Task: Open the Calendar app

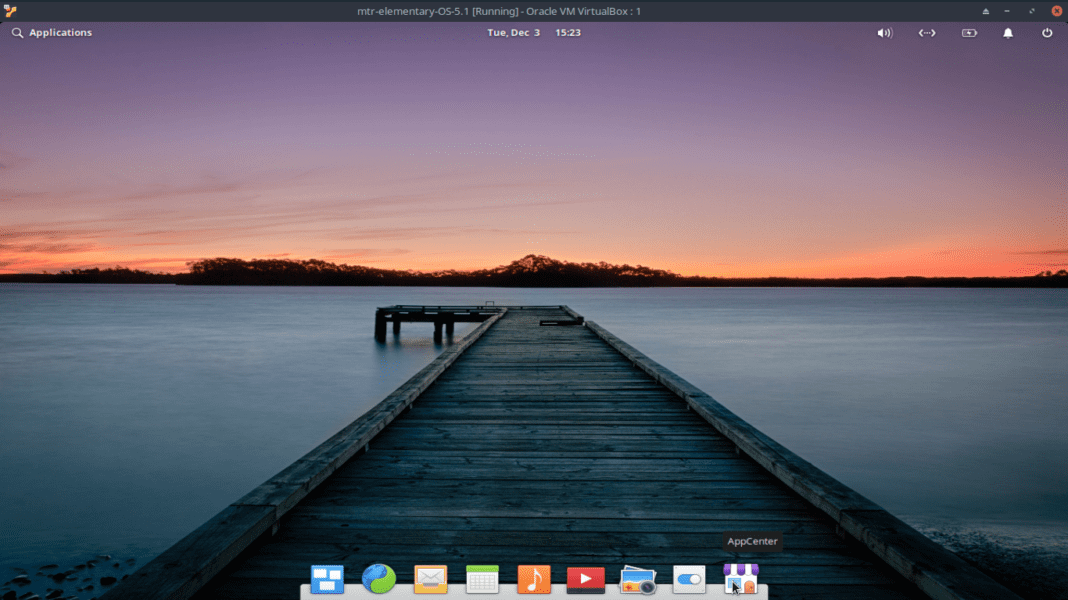Action: tap(482, 580)
